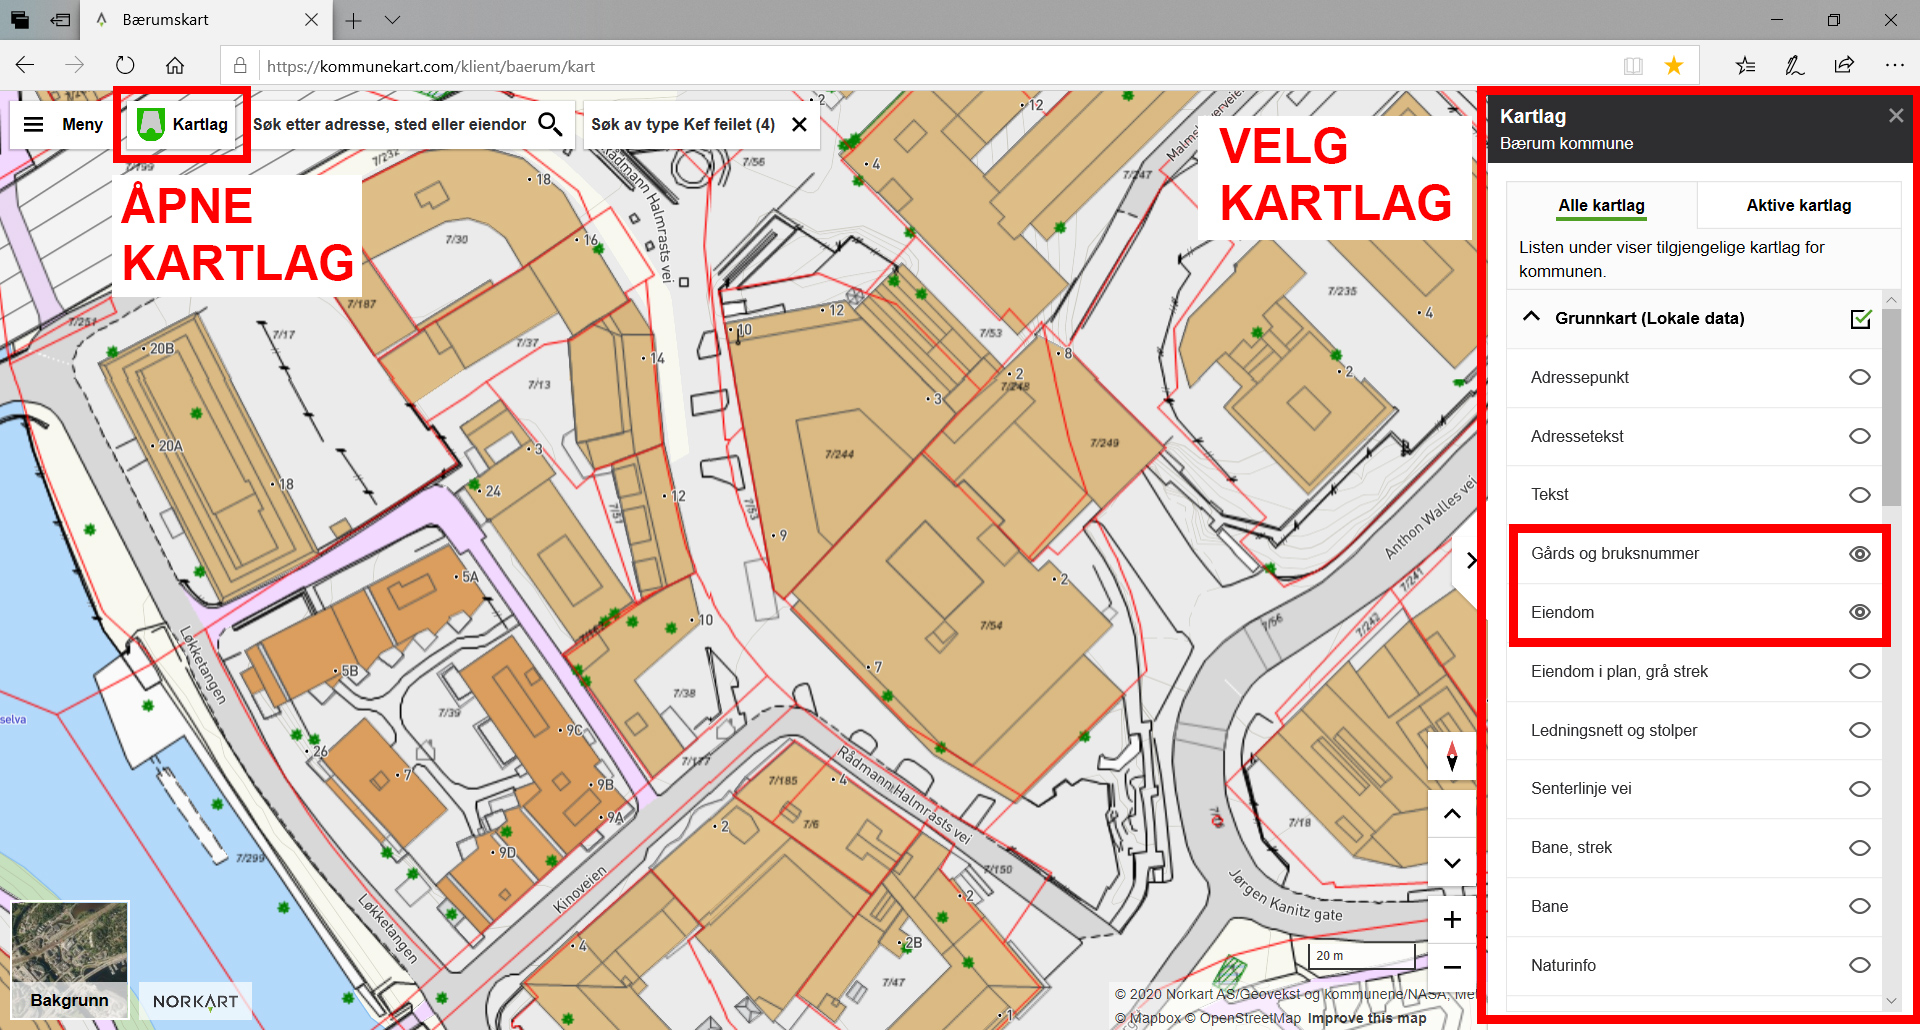Image resolution: width=1920 pixels, height=1030 pixels.
Task: Go back in the browser
Action: (25, 66)
